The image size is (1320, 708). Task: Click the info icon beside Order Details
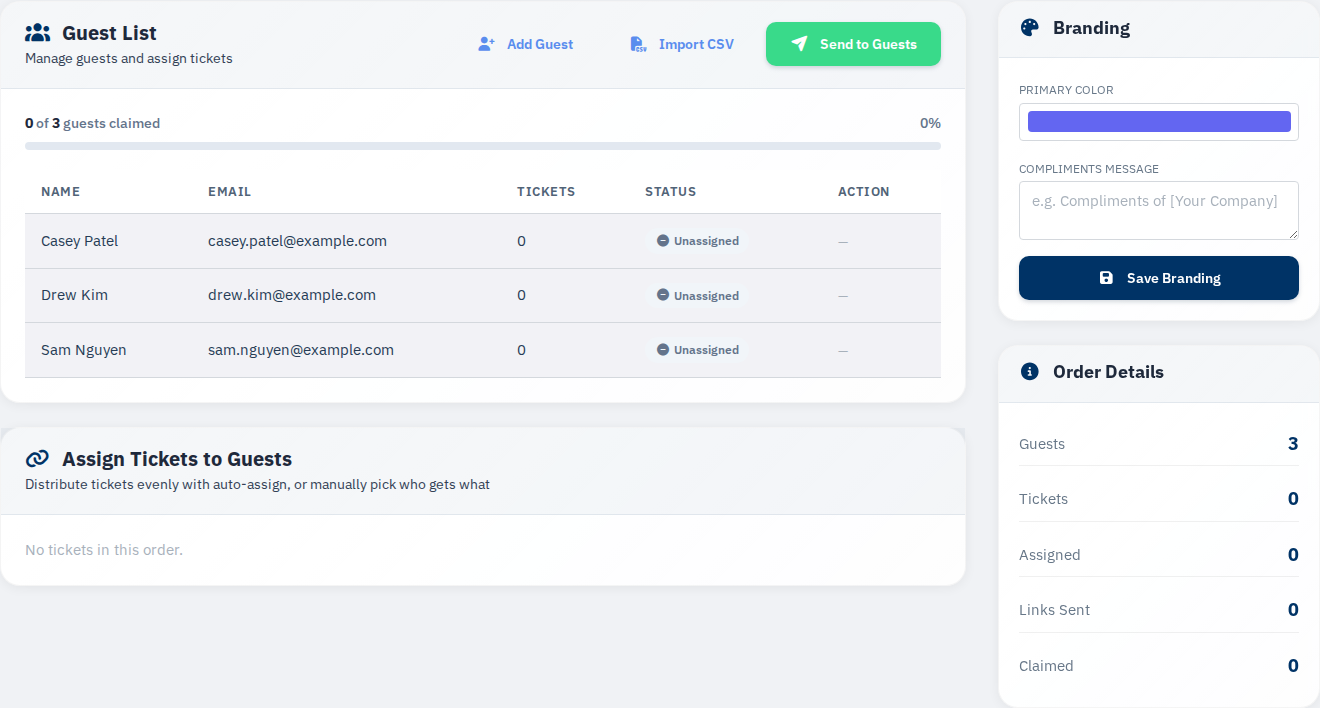pos(1030,372)
